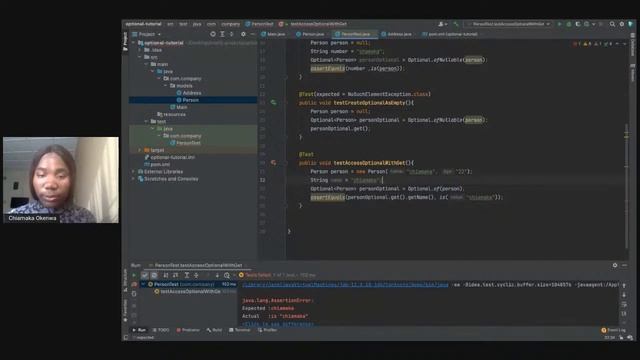Switch to PersonTest.testAccessOptionalWithGet run tab
640x360 pixels.
(x=196, y=265)
